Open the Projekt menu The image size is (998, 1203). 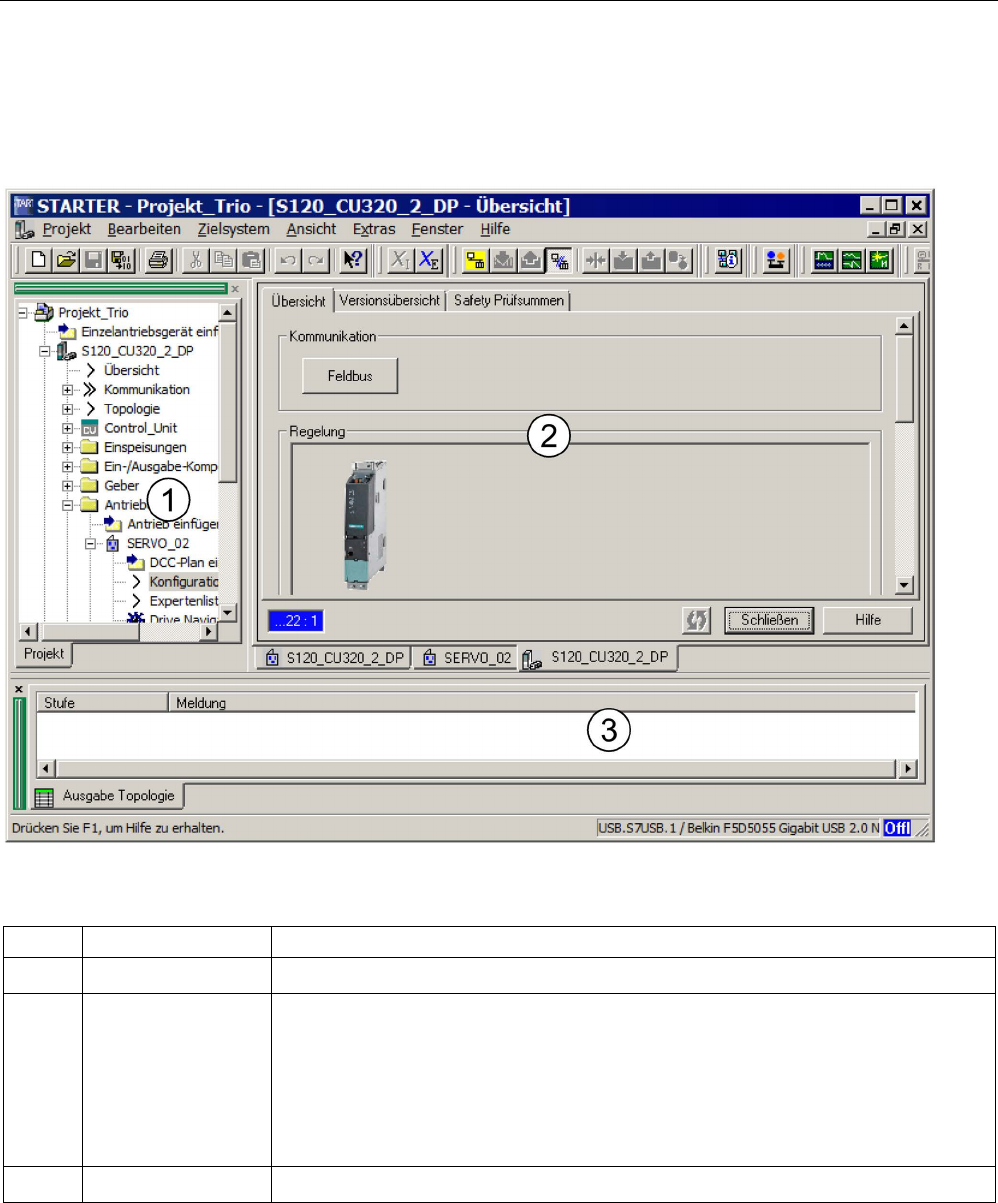click(x=67, y=229)
